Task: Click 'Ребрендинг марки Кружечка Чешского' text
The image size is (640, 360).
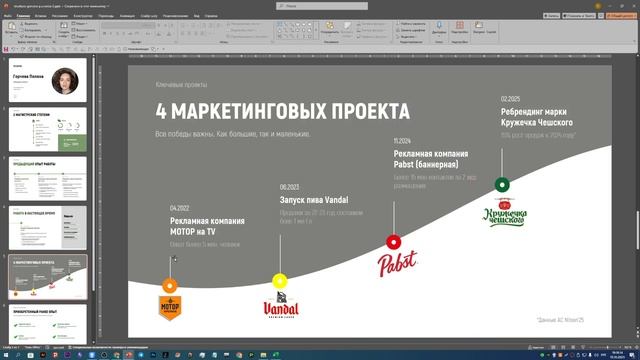Action: coord(537,117)
